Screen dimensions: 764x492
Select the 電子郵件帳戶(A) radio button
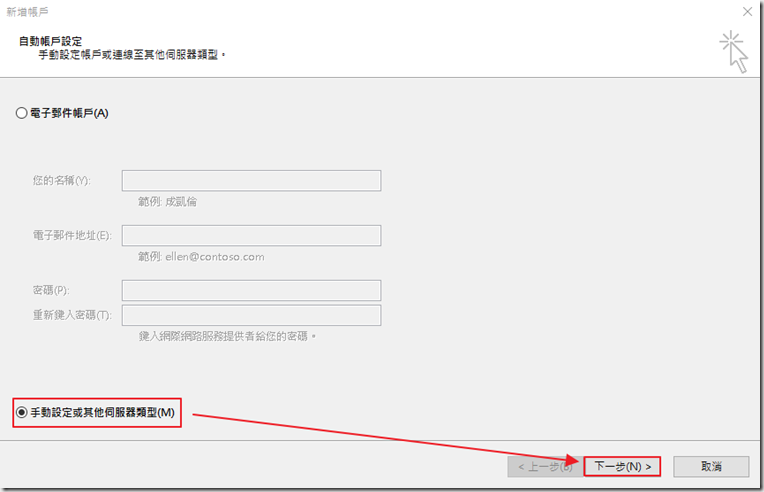pos(22,113)
